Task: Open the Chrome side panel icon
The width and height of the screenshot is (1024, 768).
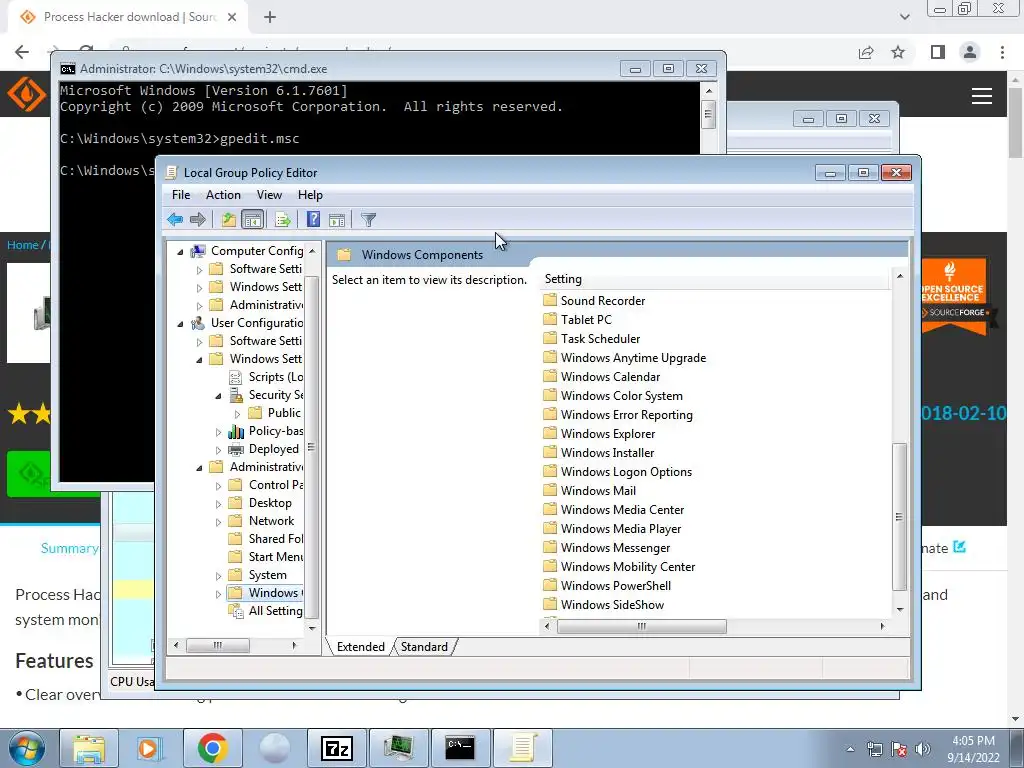Action: tap(938, 52)
